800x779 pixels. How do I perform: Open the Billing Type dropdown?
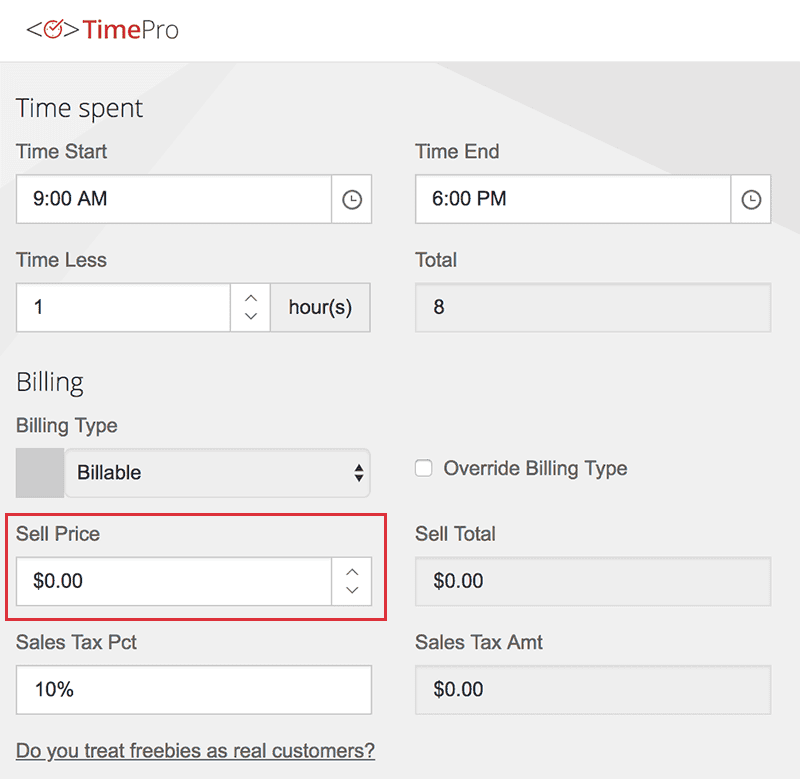pyautogui.click(x=217, y=473)
